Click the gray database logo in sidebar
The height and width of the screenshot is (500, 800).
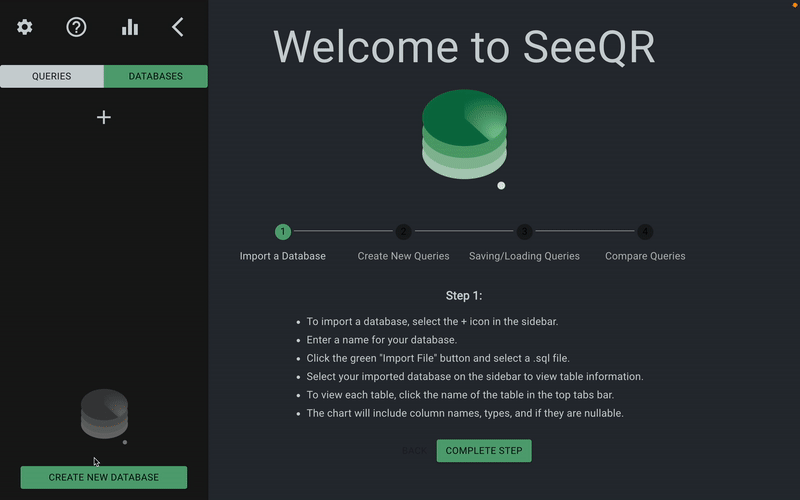click(105, 416)
